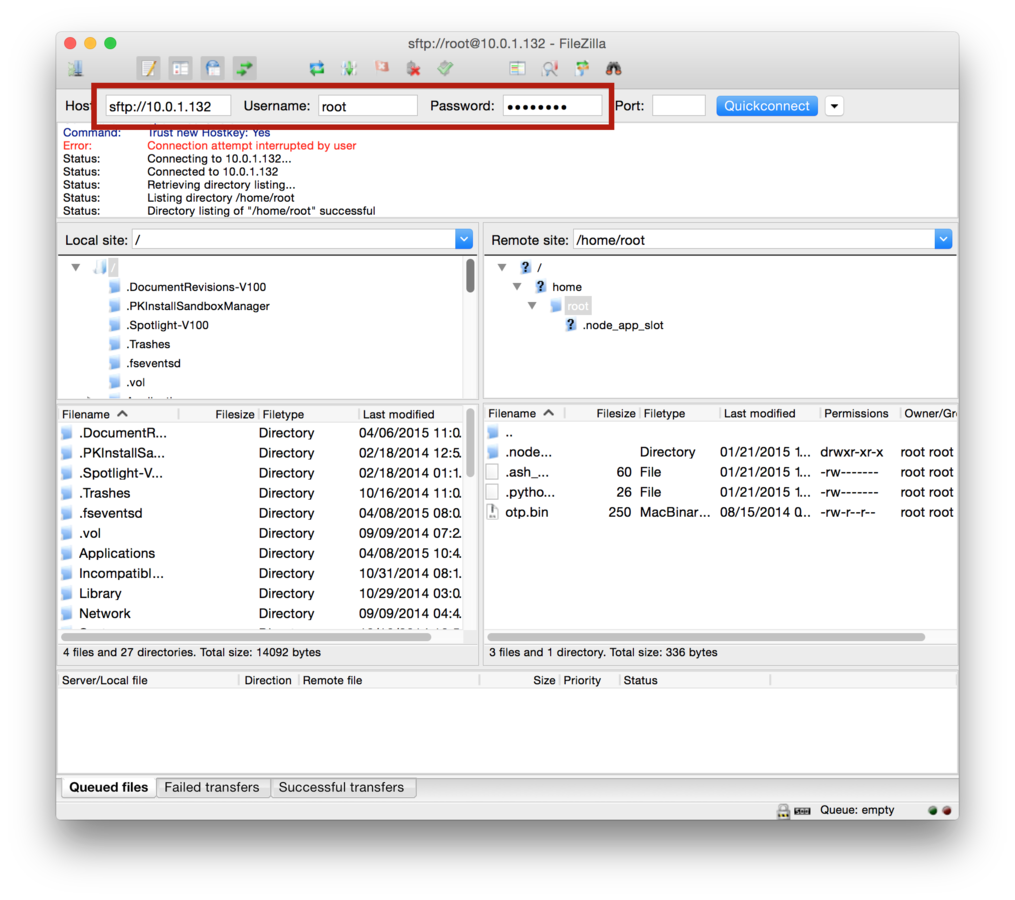This screenshot has width=1015, height=900.
Task: Click the .node_app_slot question mark icon
Action: (570, 325)
